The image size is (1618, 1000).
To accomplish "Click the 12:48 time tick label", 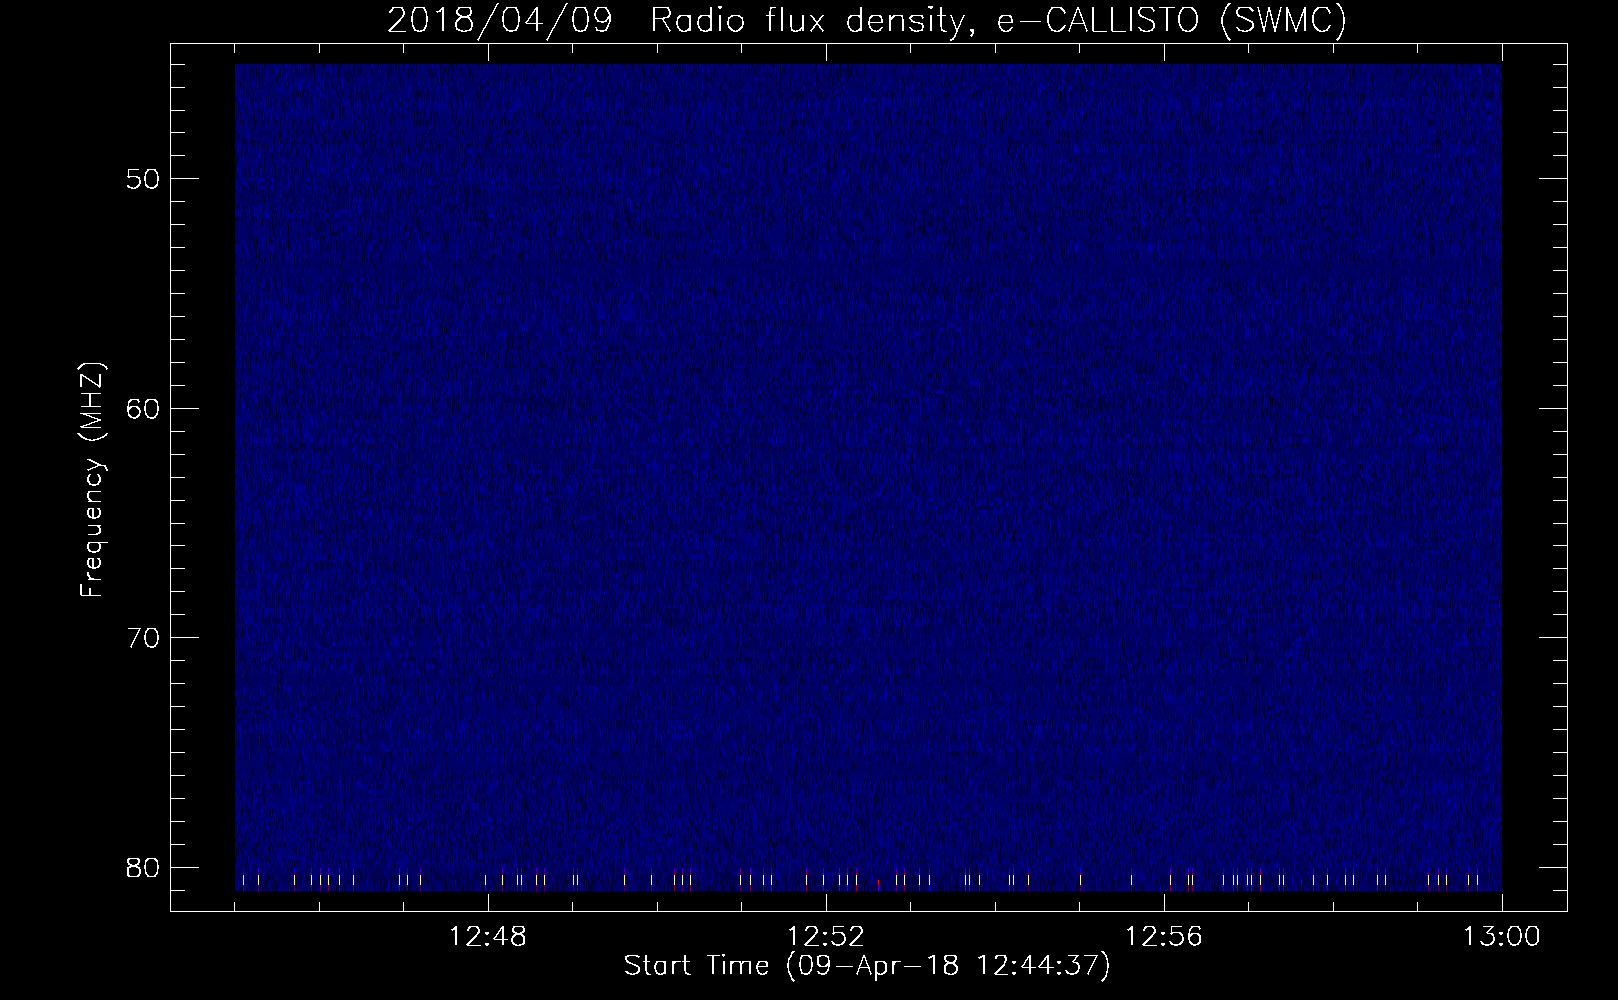I will [487, 937].
